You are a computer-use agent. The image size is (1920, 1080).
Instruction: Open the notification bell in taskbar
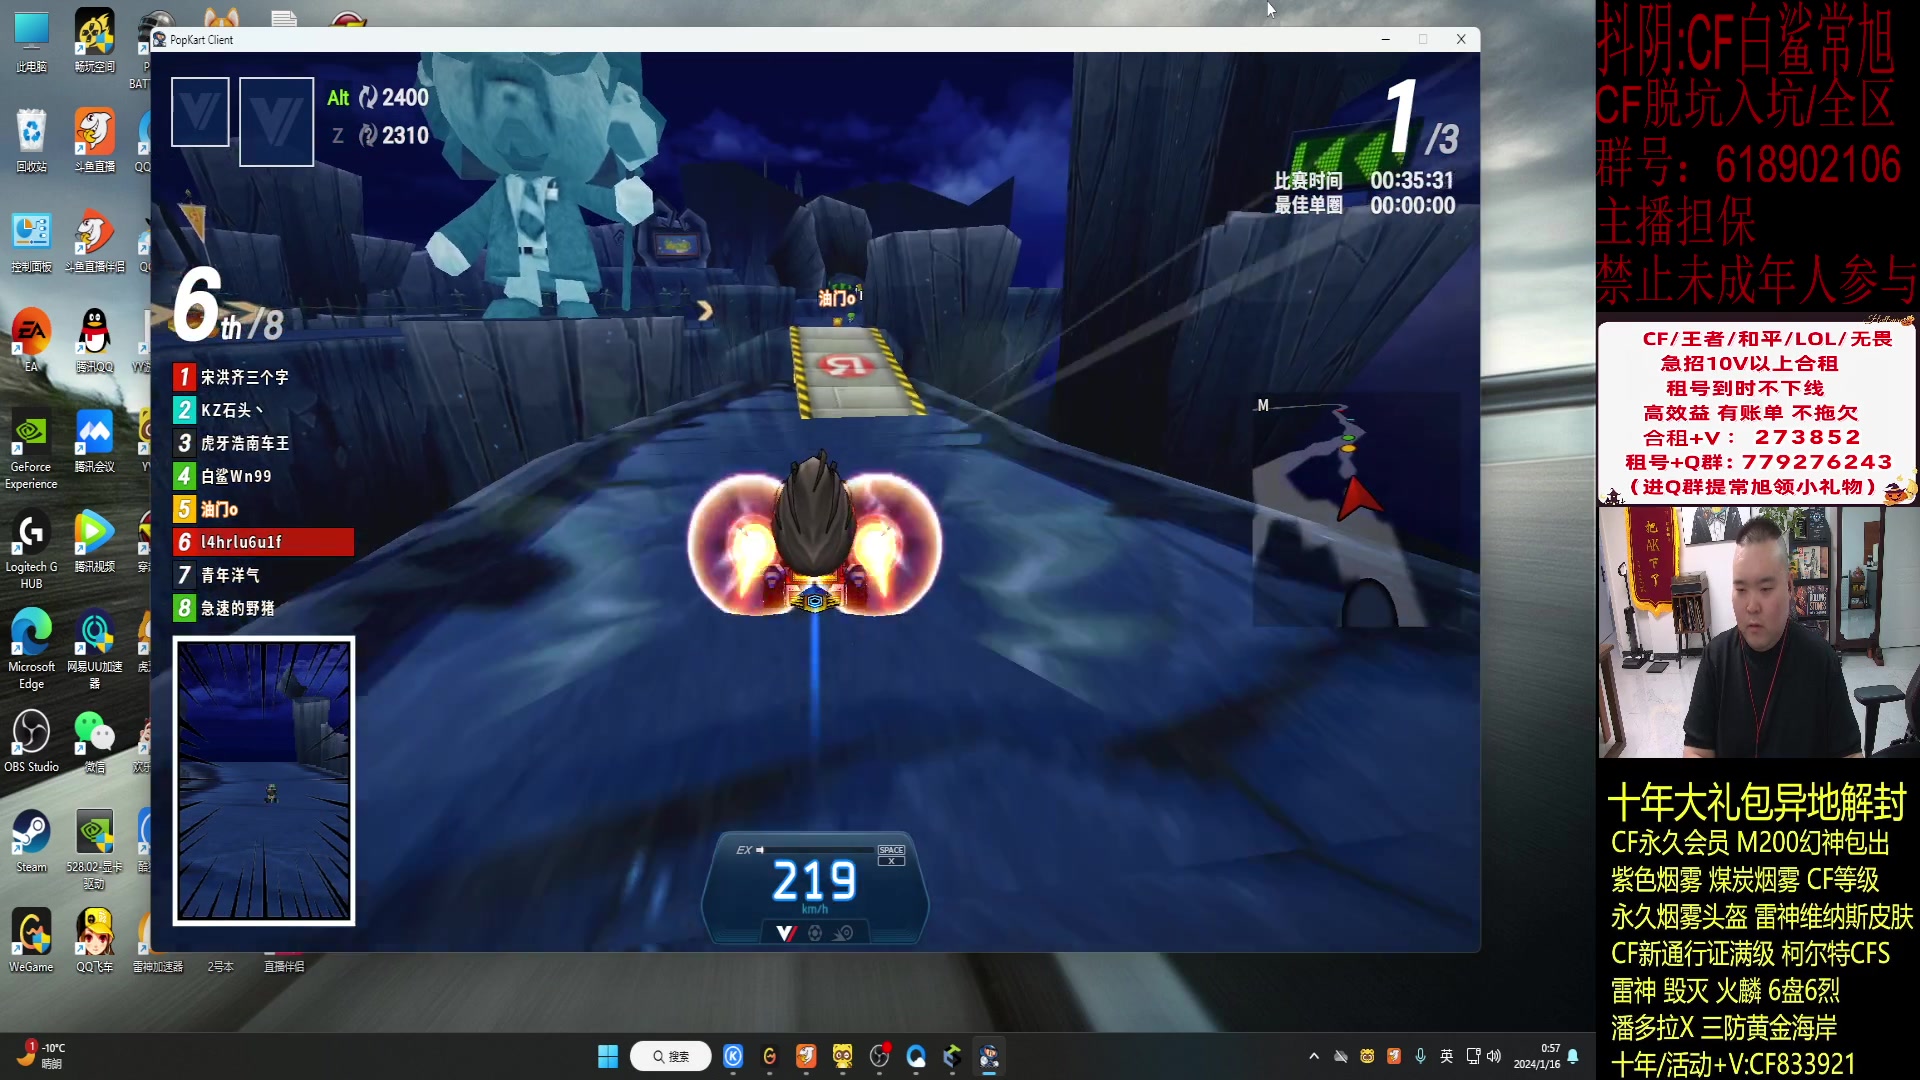1573,1057
